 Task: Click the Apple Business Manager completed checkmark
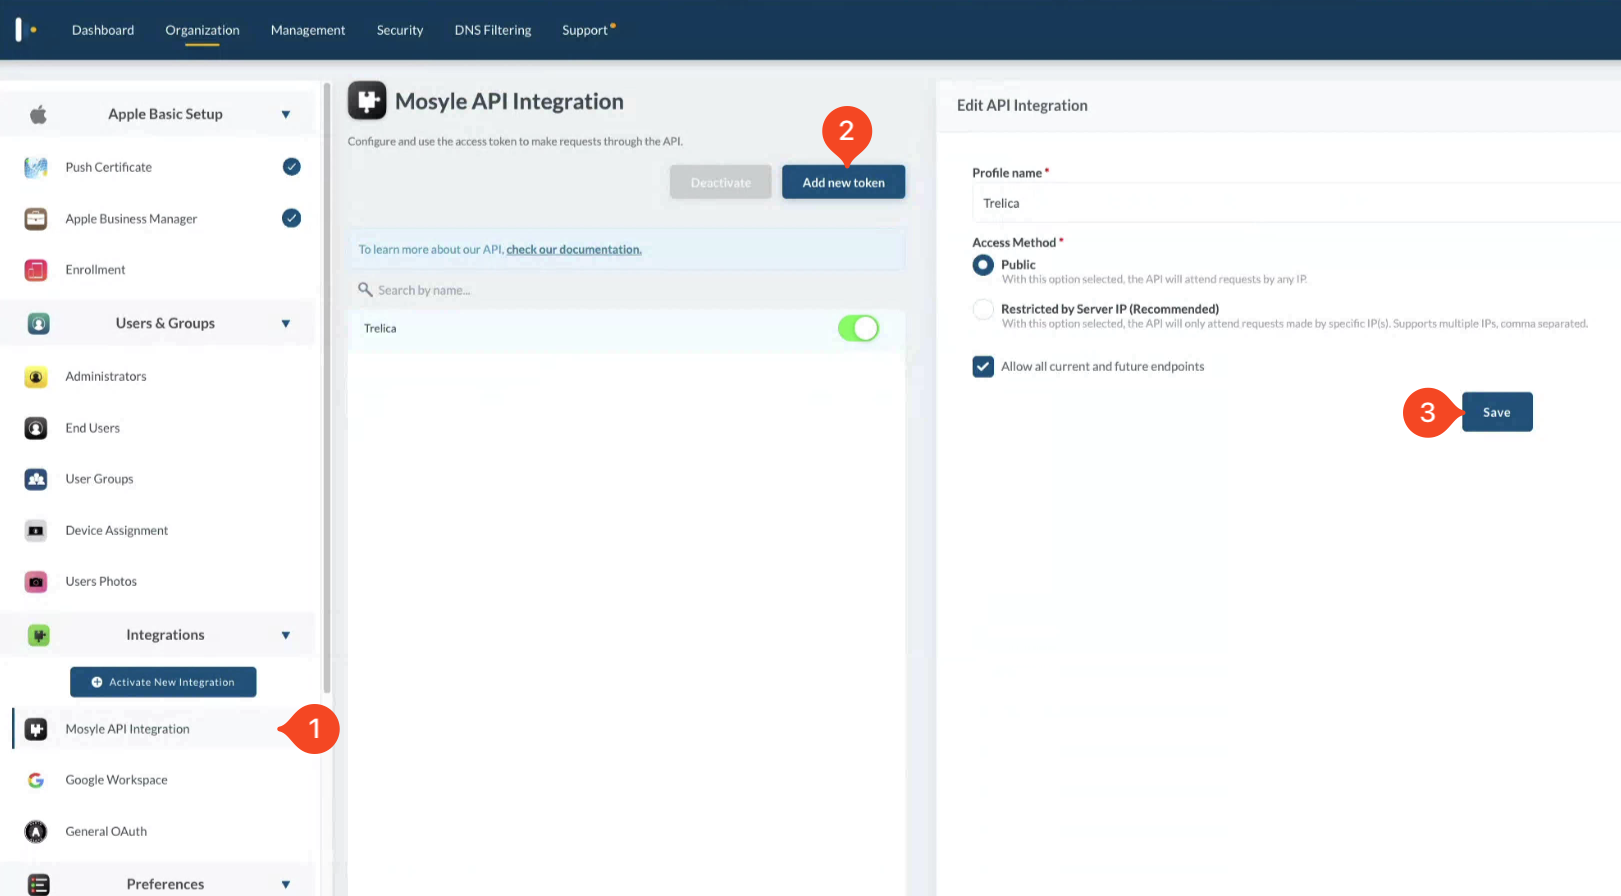tap(291, 218)
